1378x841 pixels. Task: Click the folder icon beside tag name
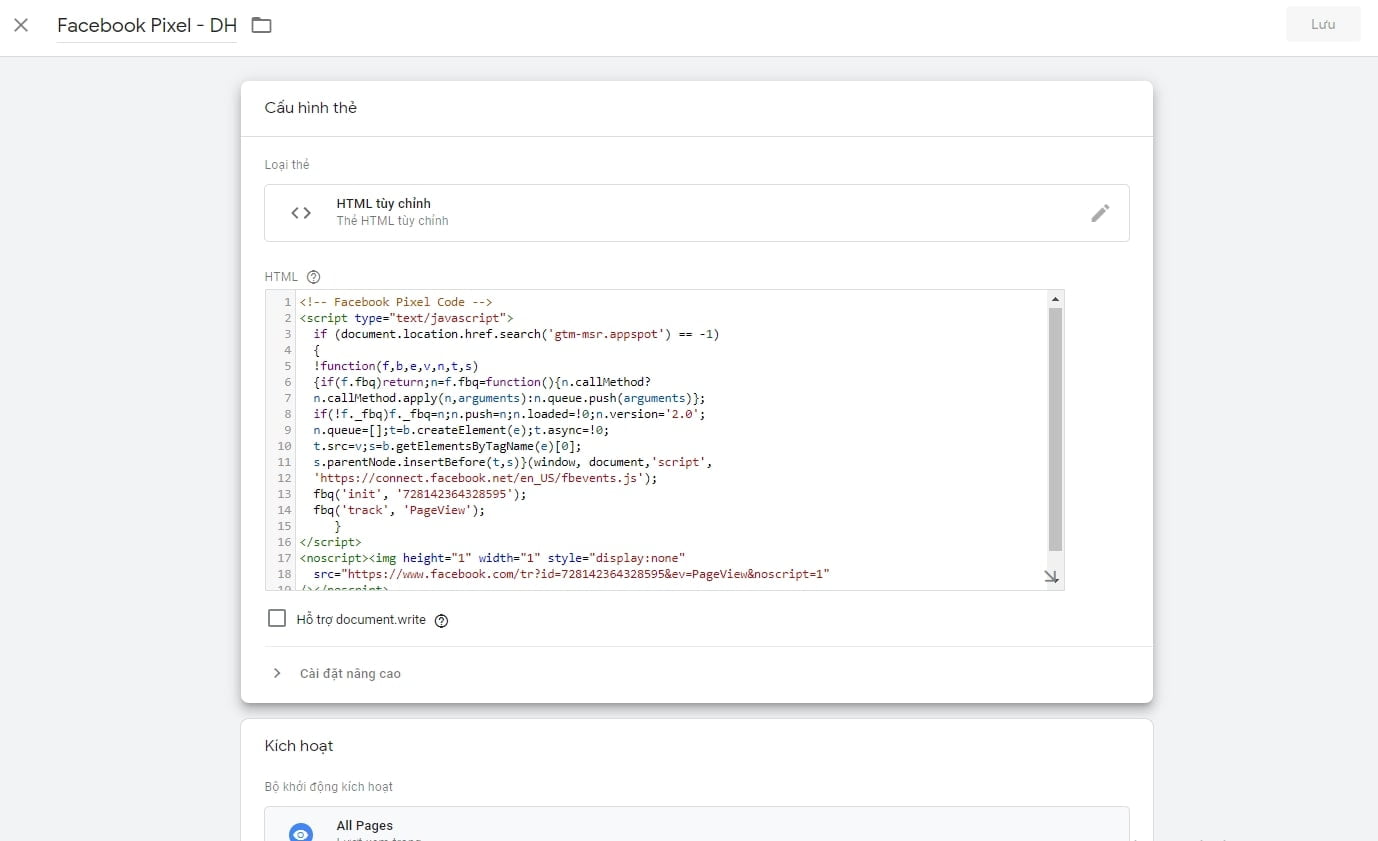[261, 25]
